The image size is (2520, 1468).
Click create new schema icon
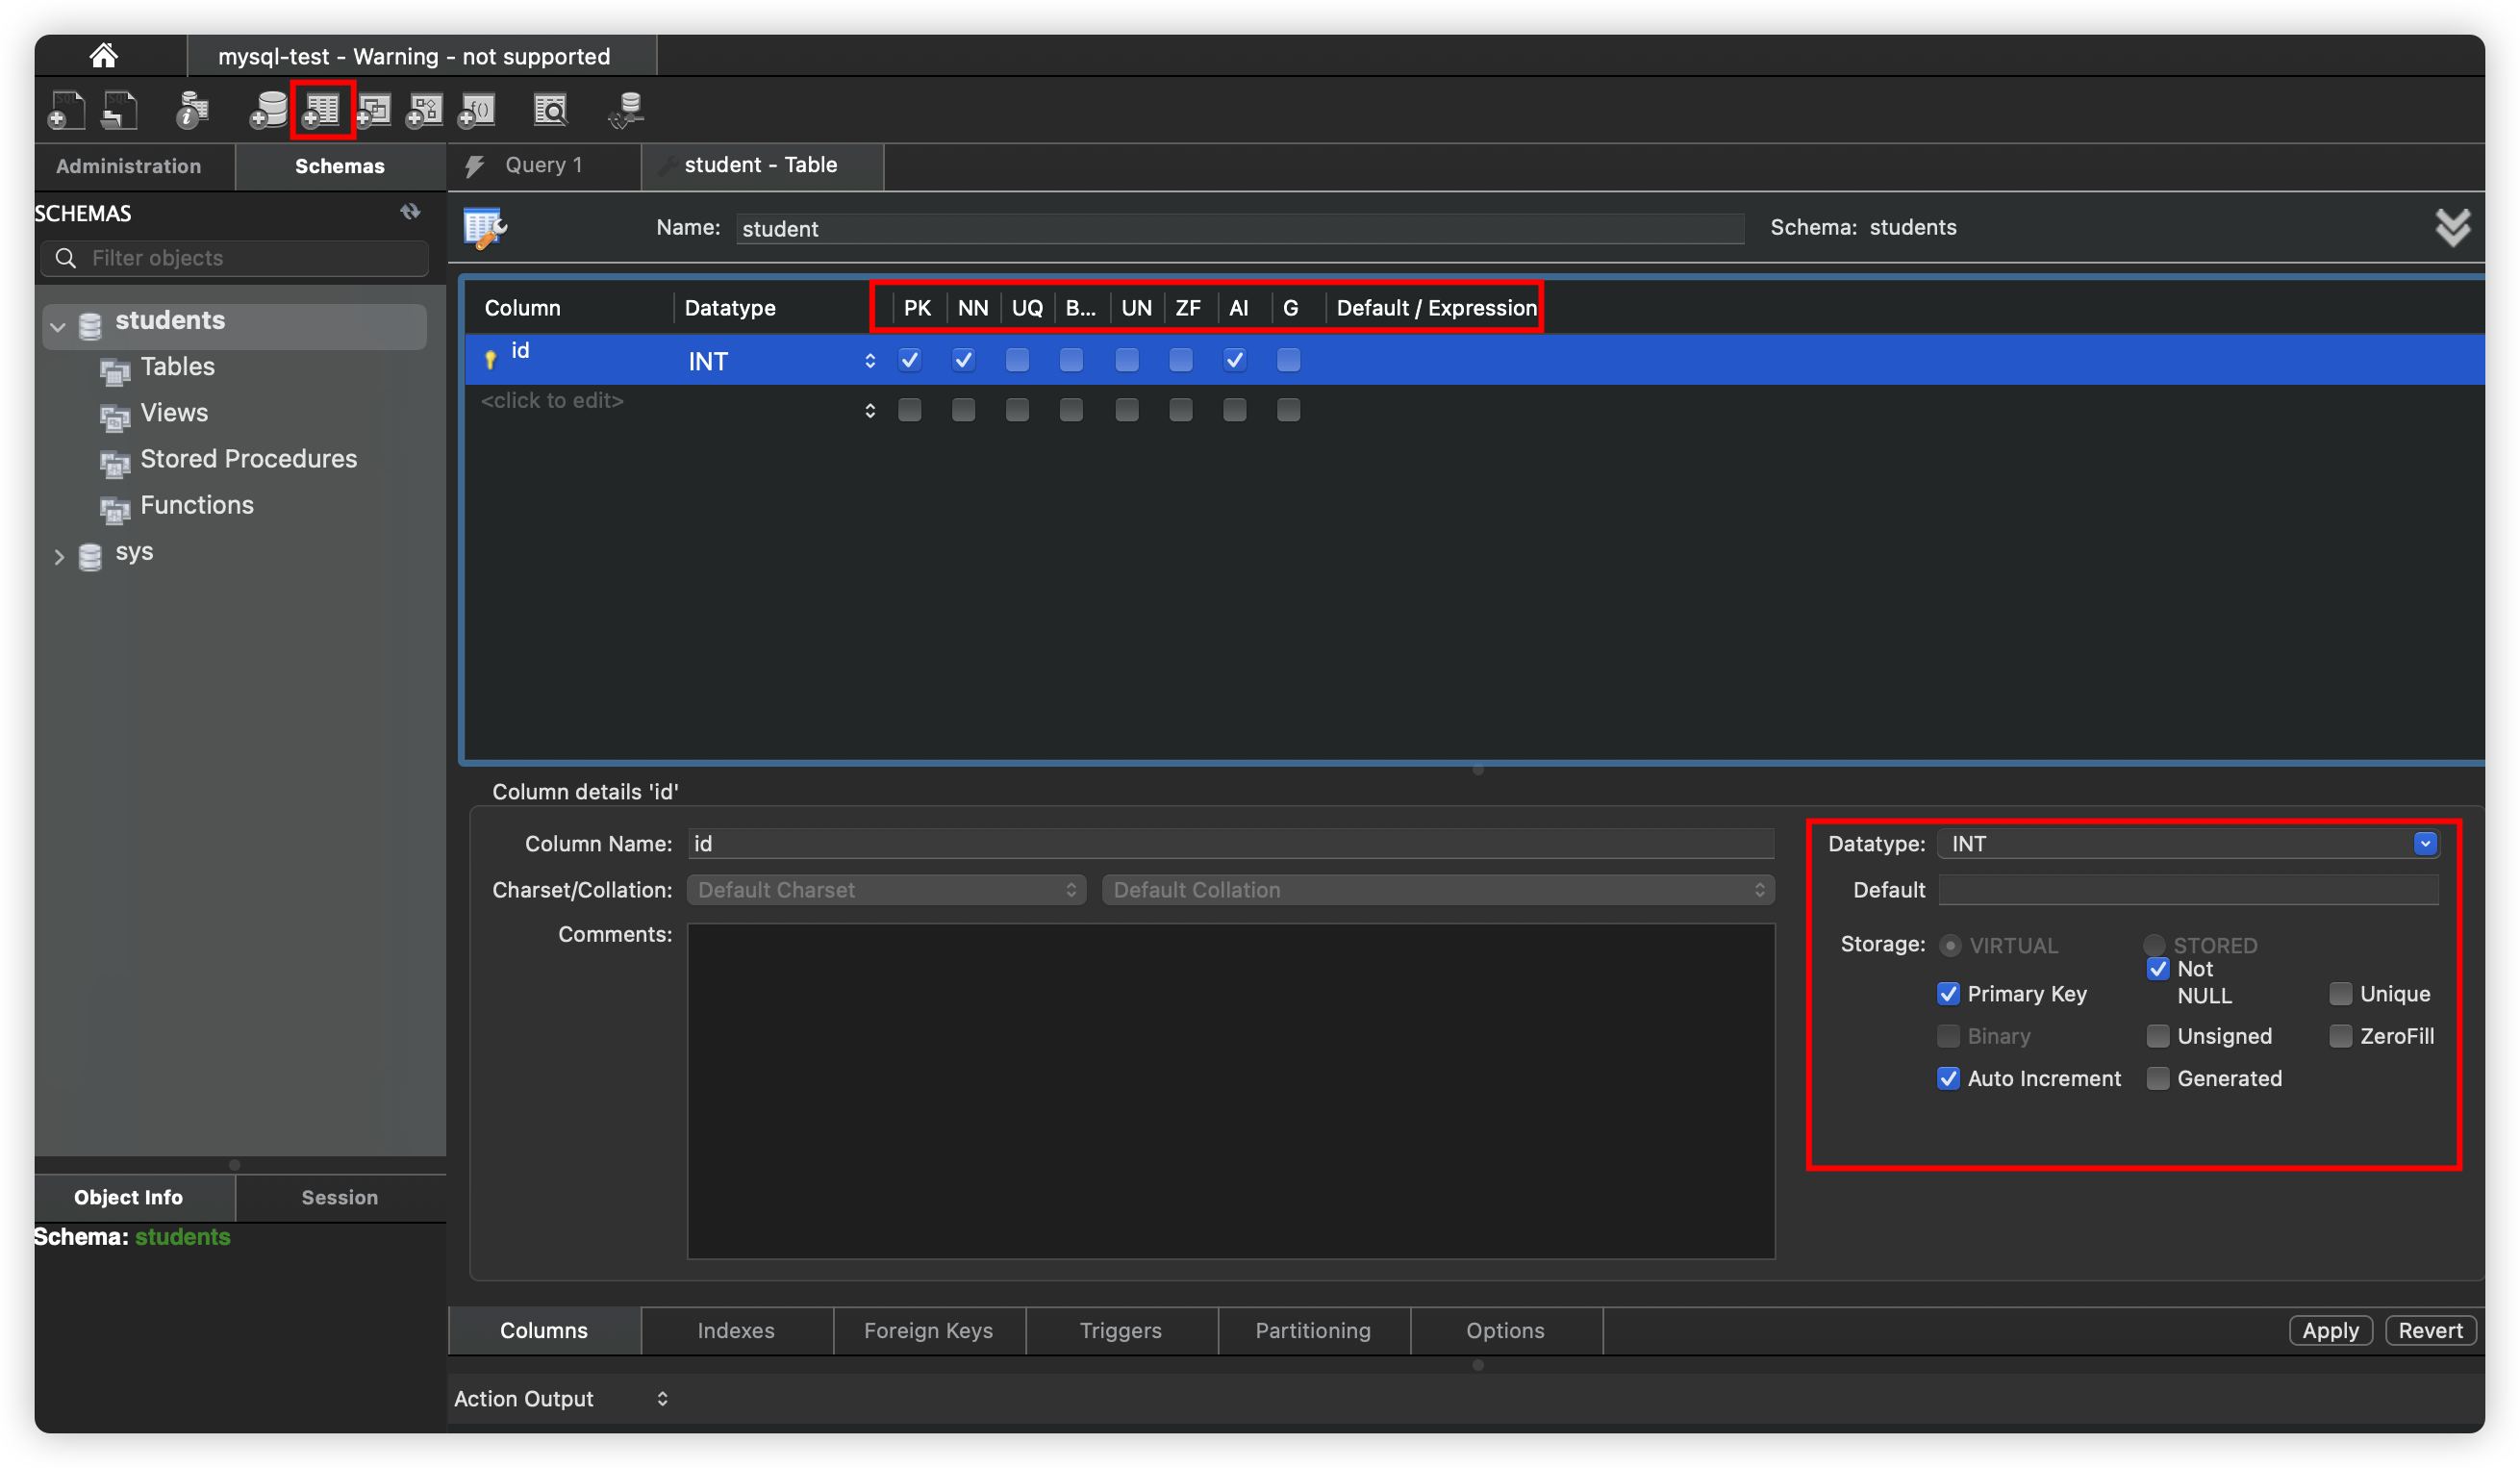pyautogui.click(x=268, y=110)
